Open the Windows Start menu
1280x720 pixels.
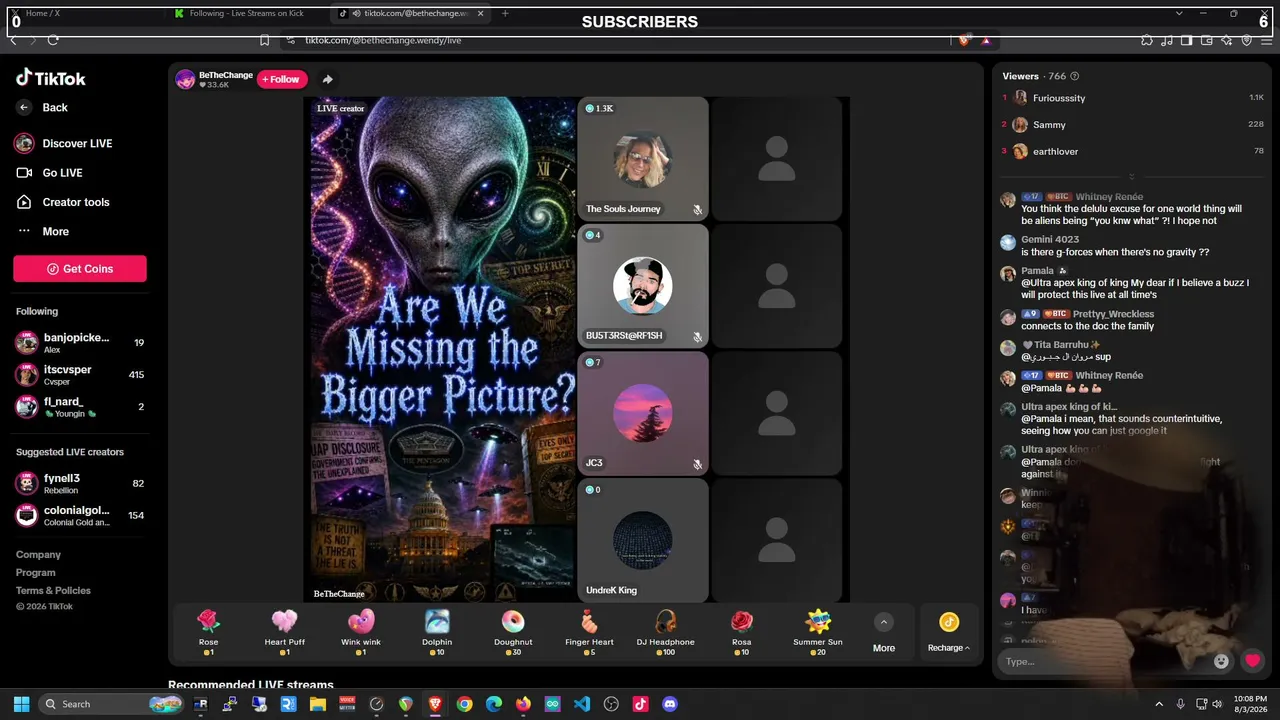[x=21, y=704]
